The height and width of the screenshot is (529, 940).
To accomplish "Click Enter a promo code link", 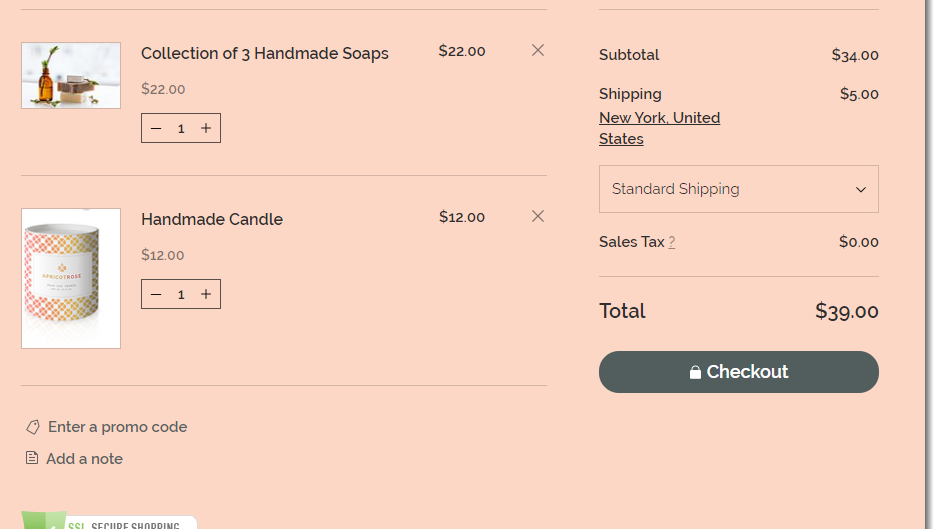I will (117, 427).
